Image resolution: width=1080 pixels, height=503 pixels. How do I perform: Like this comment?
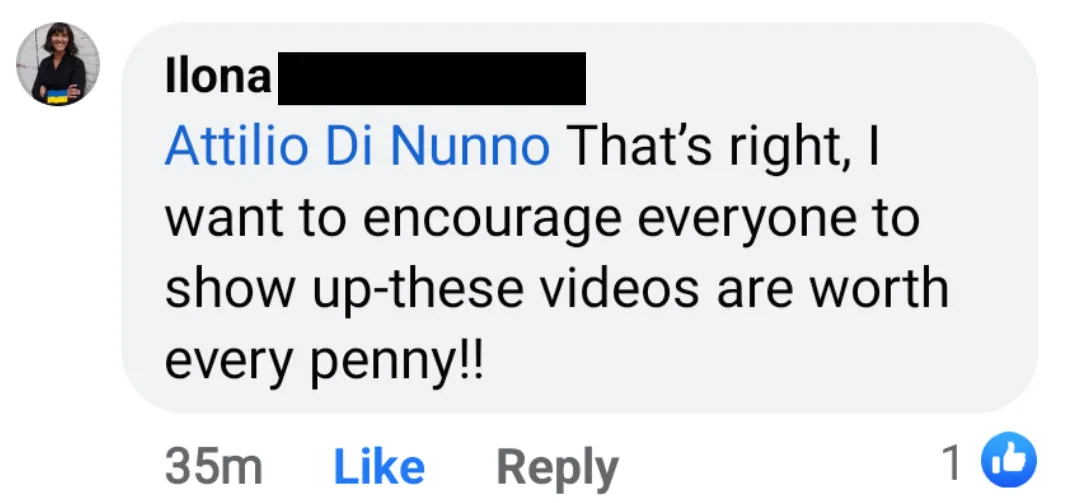[x=379, y=467]
